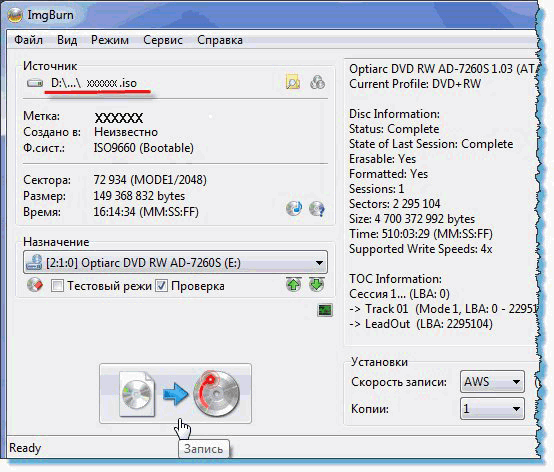Click the load tray down-arrow icon
This screenshot has height=472, width=554.
[317, 284]
